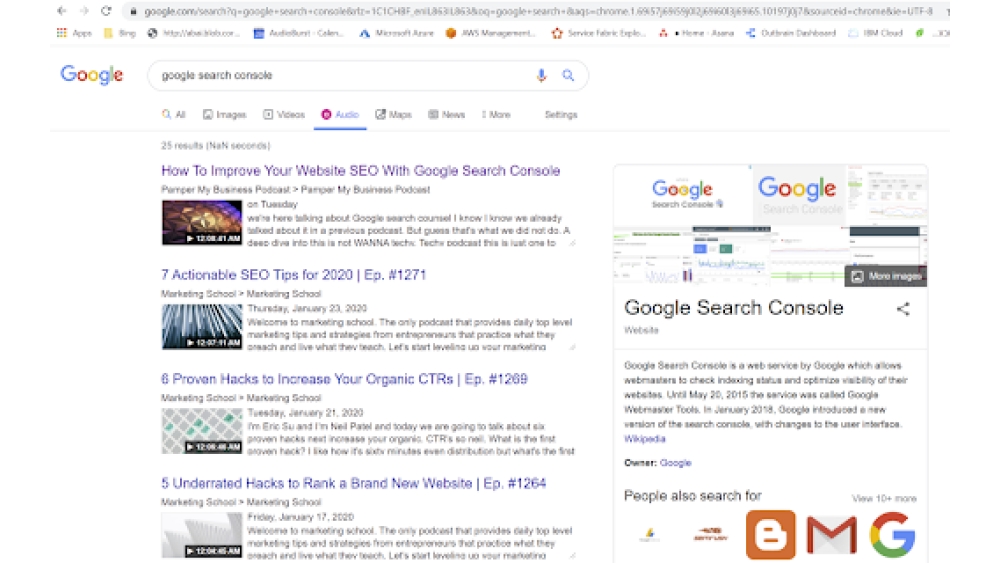The height and width of the screenshot is (563, 1000).
Task: Click the Tuesday, January 21, 2020 date text
Action: pyautogui.click(x=305, y=413)
